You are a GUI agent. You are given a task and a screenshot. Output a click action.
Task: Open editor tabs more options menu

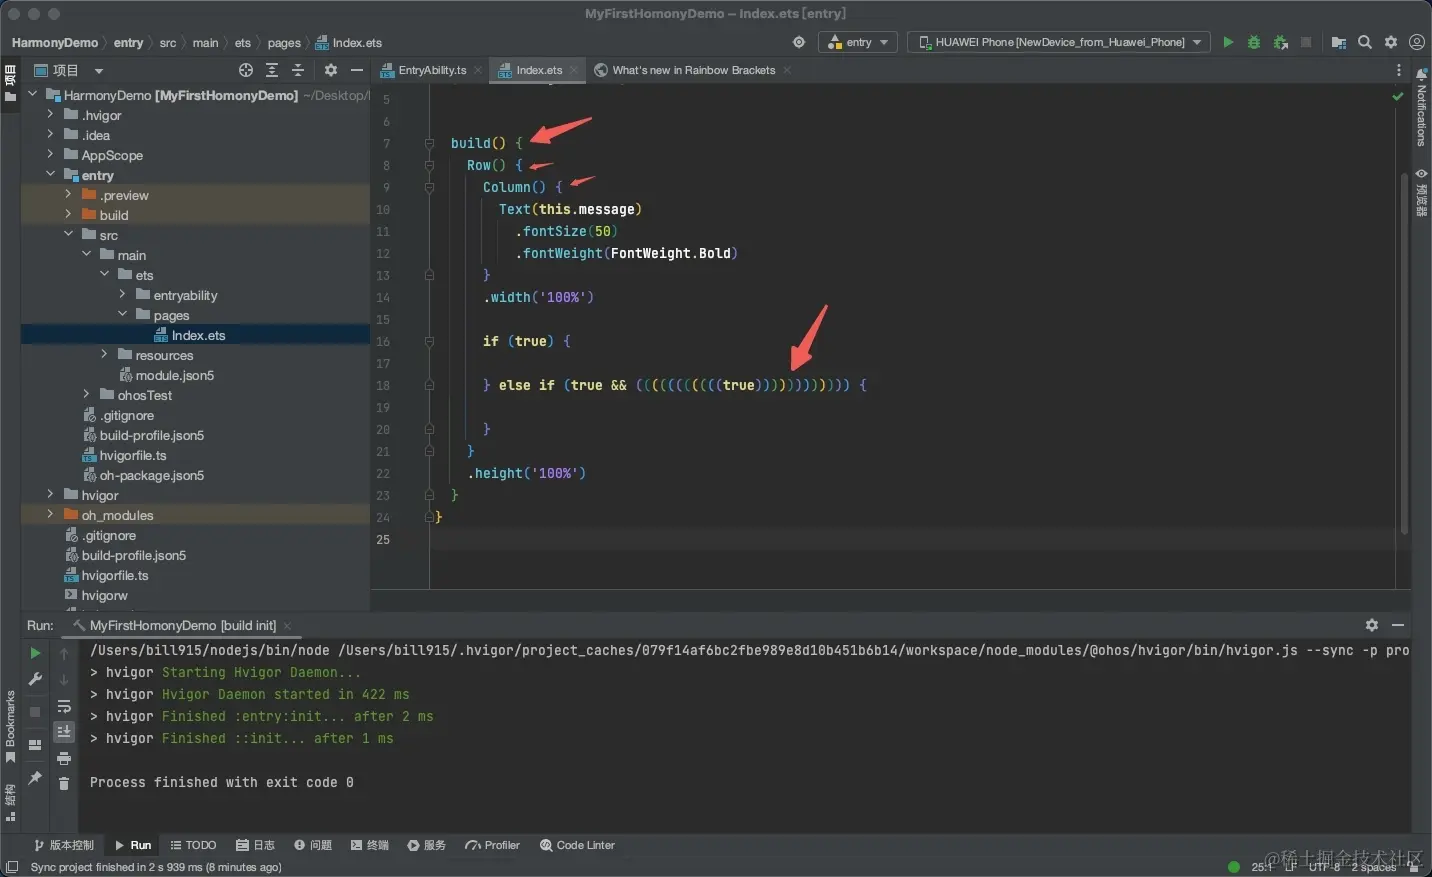click(x=1399, y=70)
